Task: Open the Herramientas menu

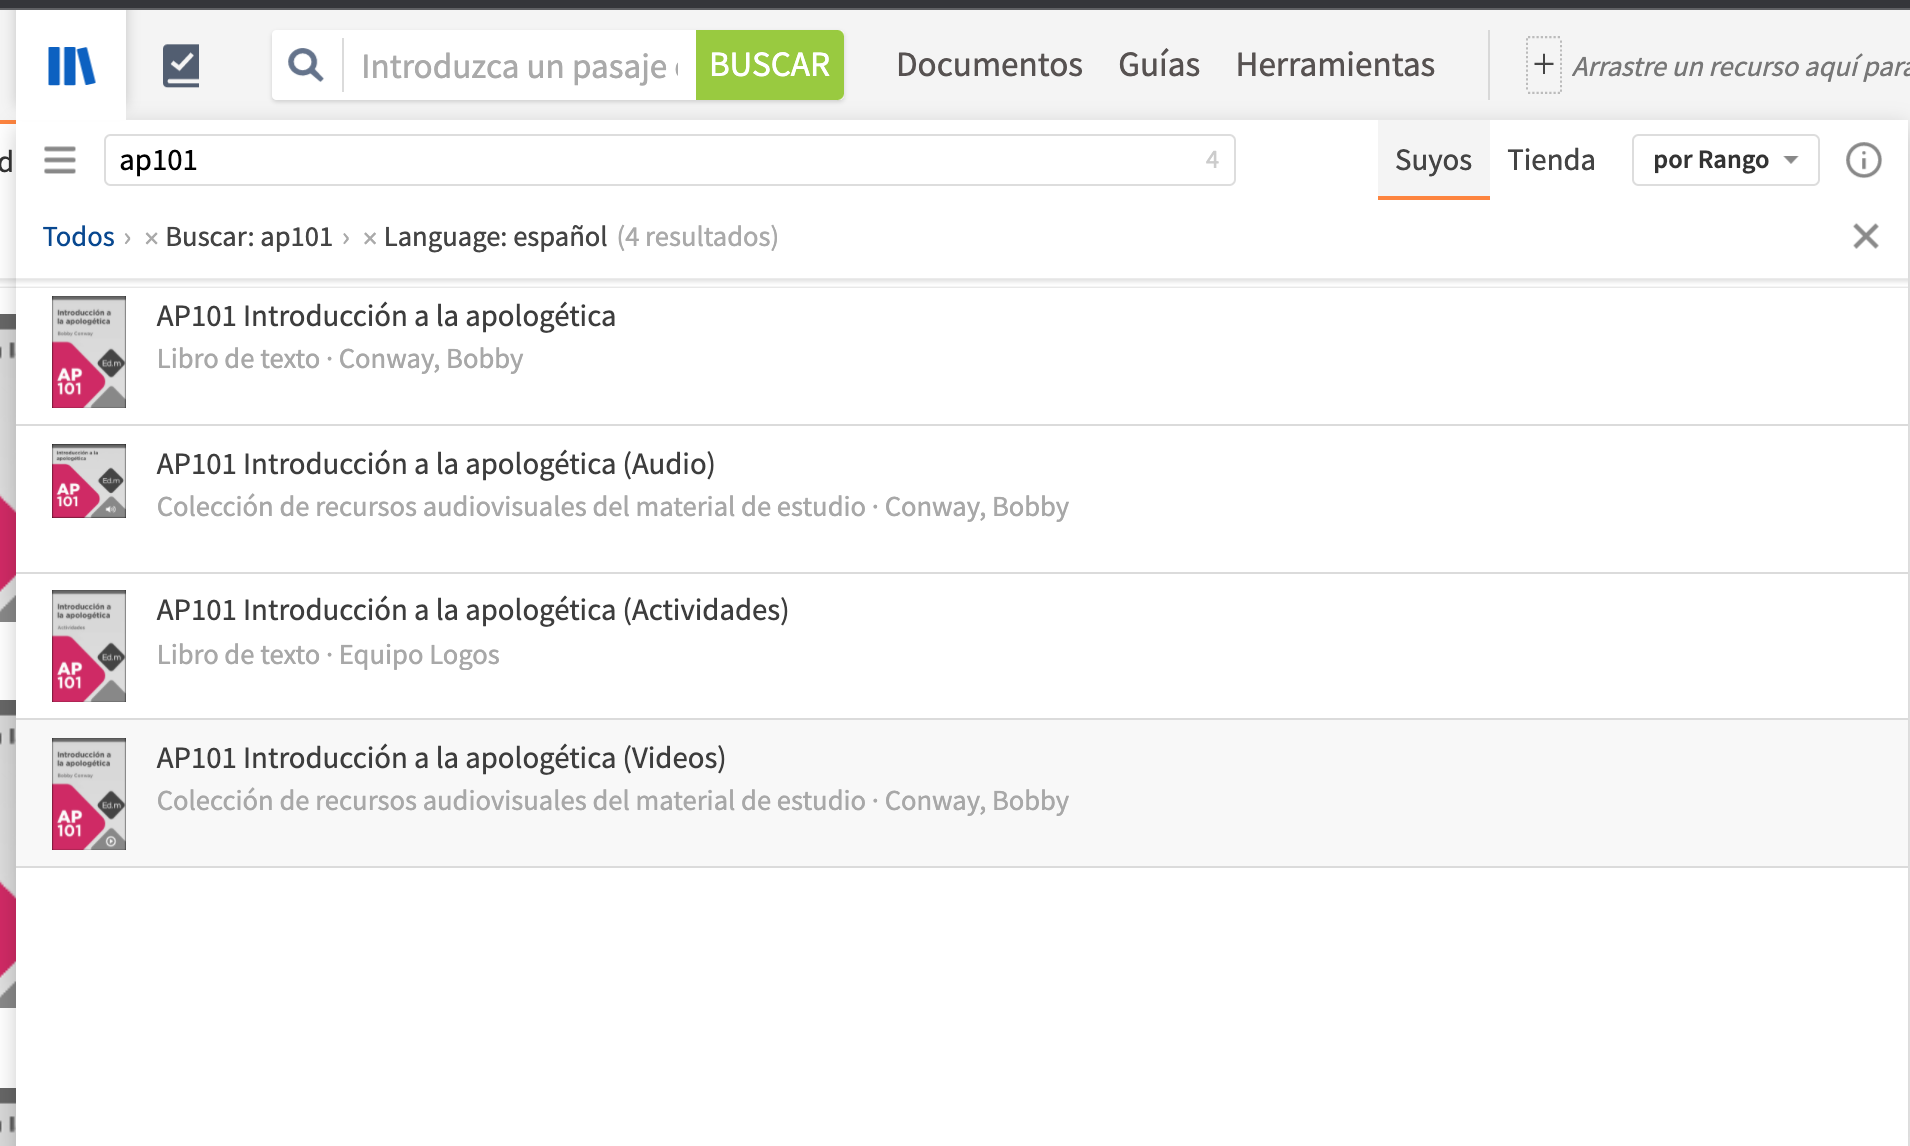Action: click(1335, 65)
